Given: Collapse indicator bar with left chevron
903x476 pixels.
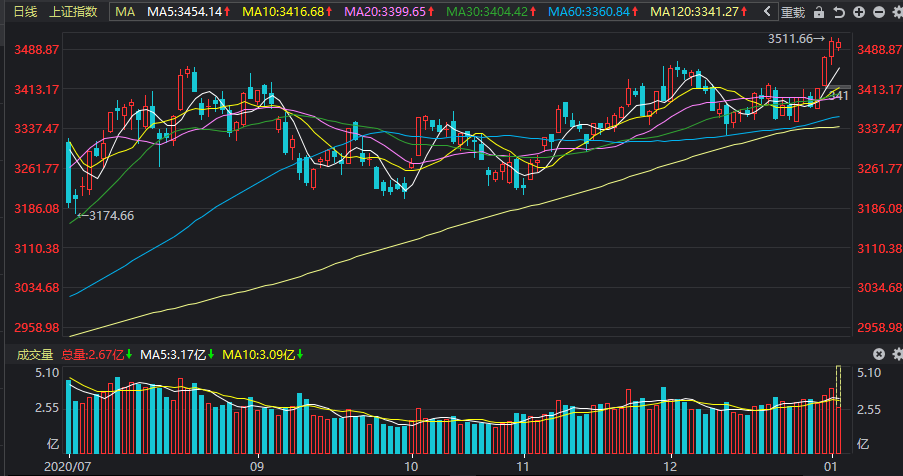Looking at the screenshot, I should 767,12.
